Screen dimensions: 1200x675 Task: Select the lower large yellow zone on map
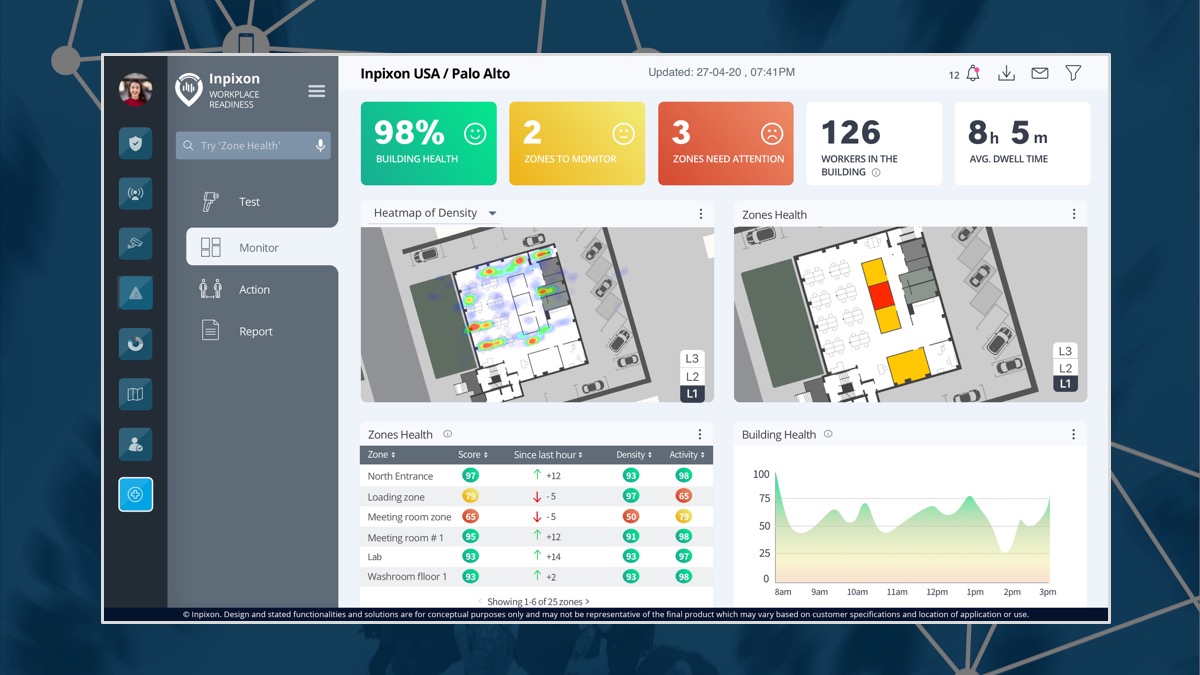[907, 366]
